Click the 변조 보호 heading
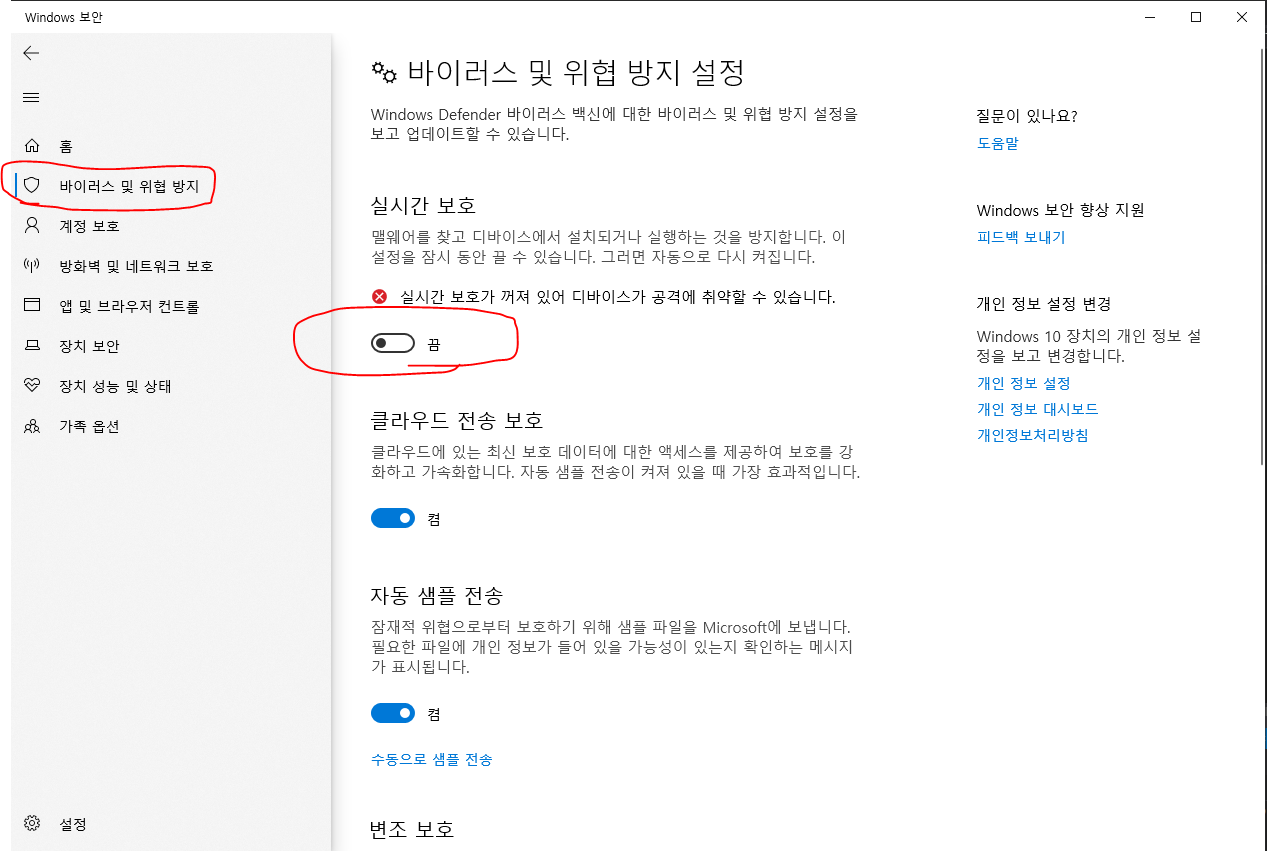This screenshot has width=1267, height=851. tap(412, 829)
